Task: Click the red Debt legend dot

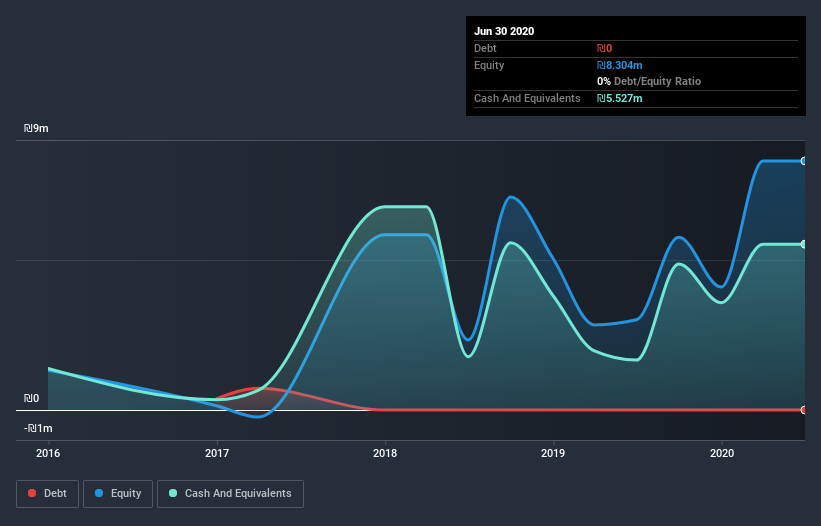Action: pyautogui.click(x=32, y=493)
